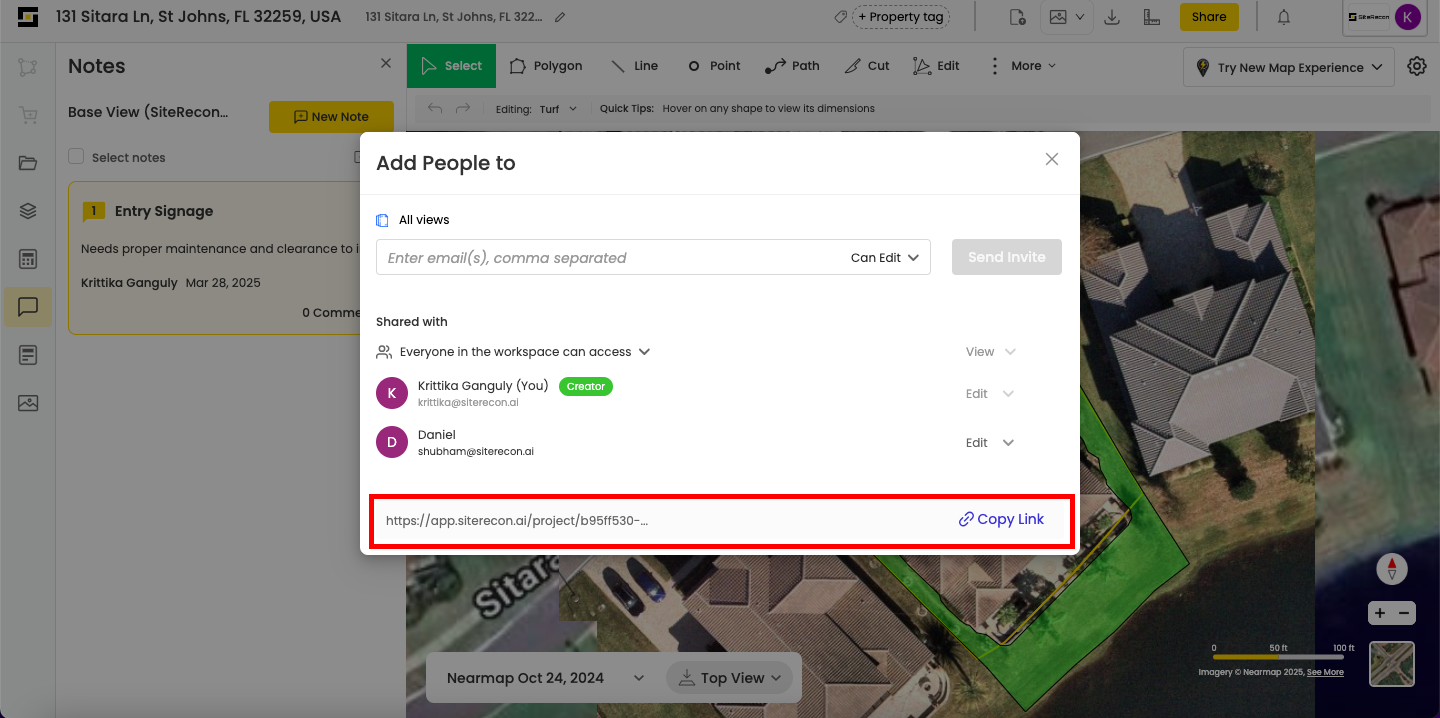
Task: Open map settings gear icon
Action: click(x=1417, y=66)
